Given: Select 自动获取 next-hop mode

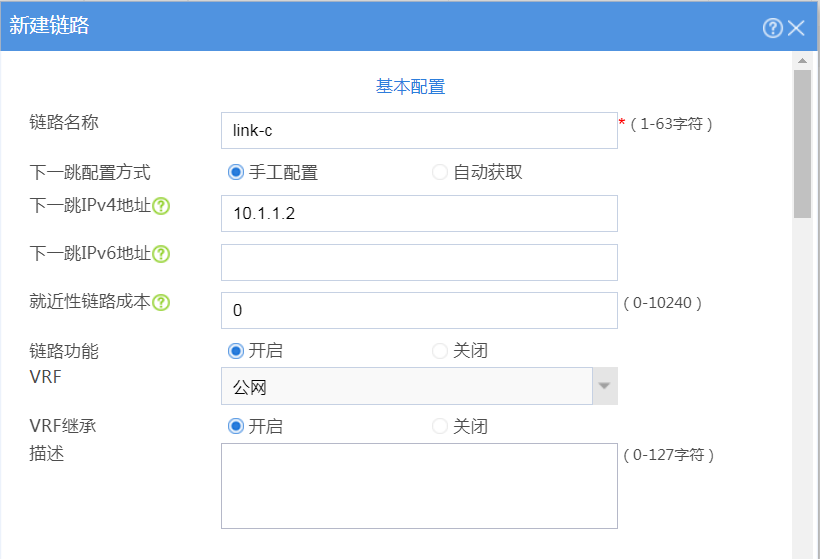Looking at the screenshot, I should click(440, 172).
